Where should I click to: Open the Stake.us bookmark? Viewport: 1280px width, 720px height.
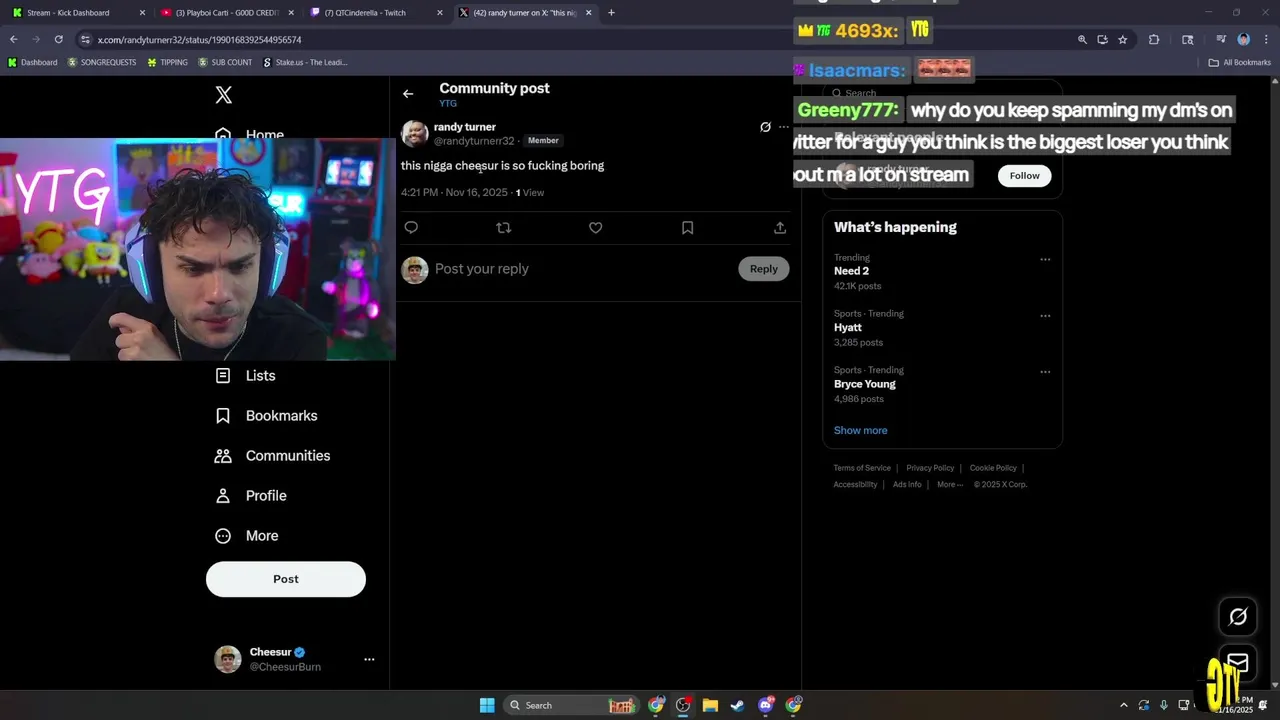(305, 63)
